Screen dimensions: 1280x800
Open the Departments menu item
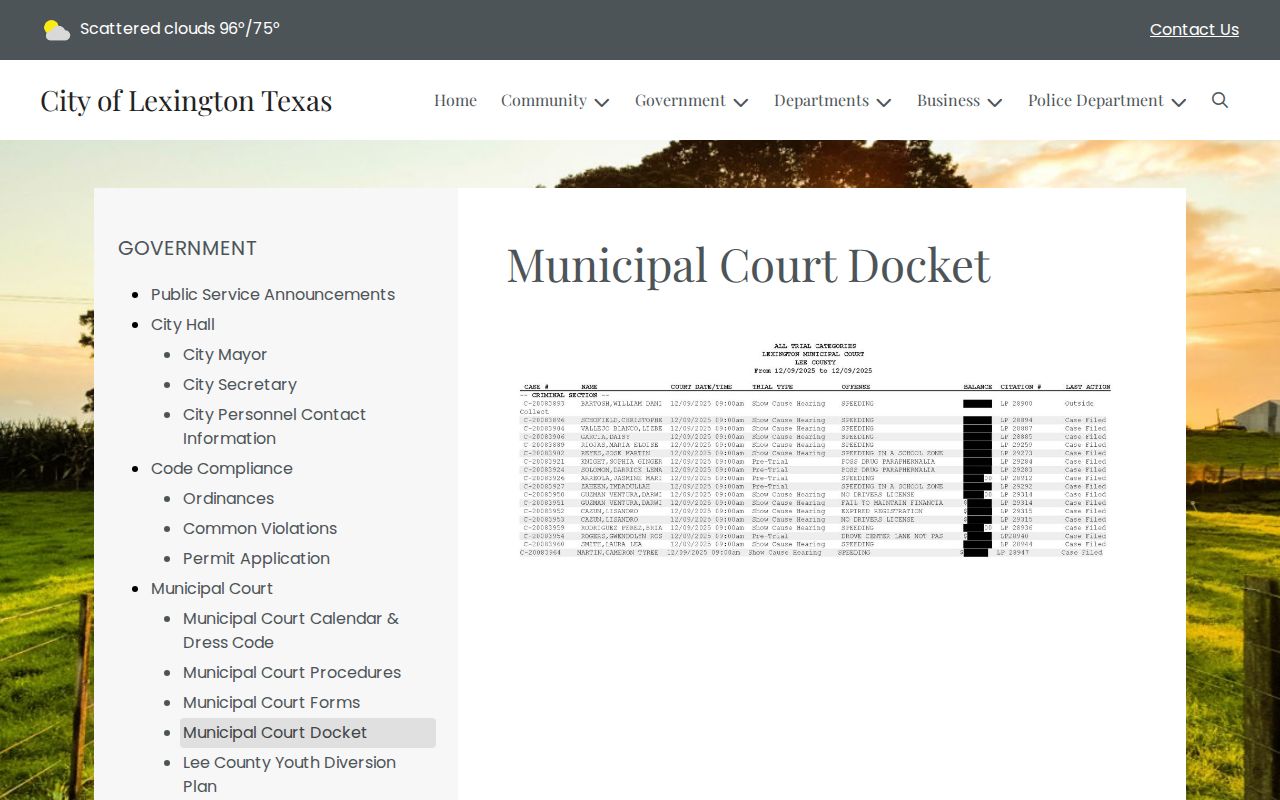821,100
